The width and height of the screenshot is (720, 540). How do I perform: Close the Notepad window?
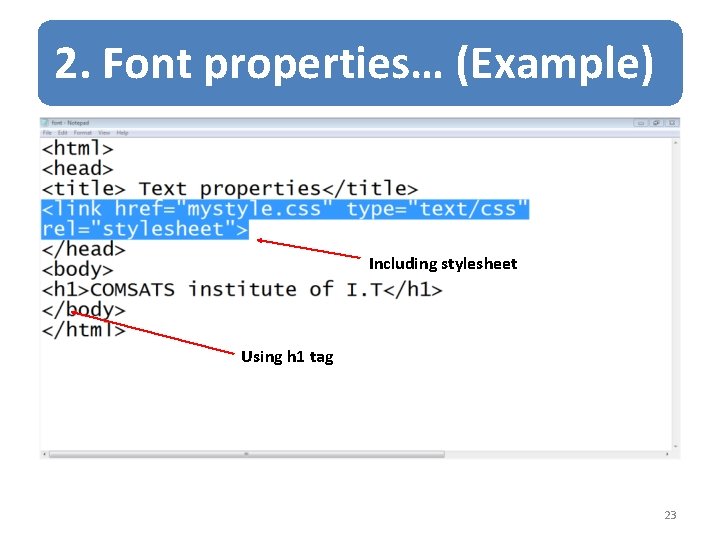[672, 123]
